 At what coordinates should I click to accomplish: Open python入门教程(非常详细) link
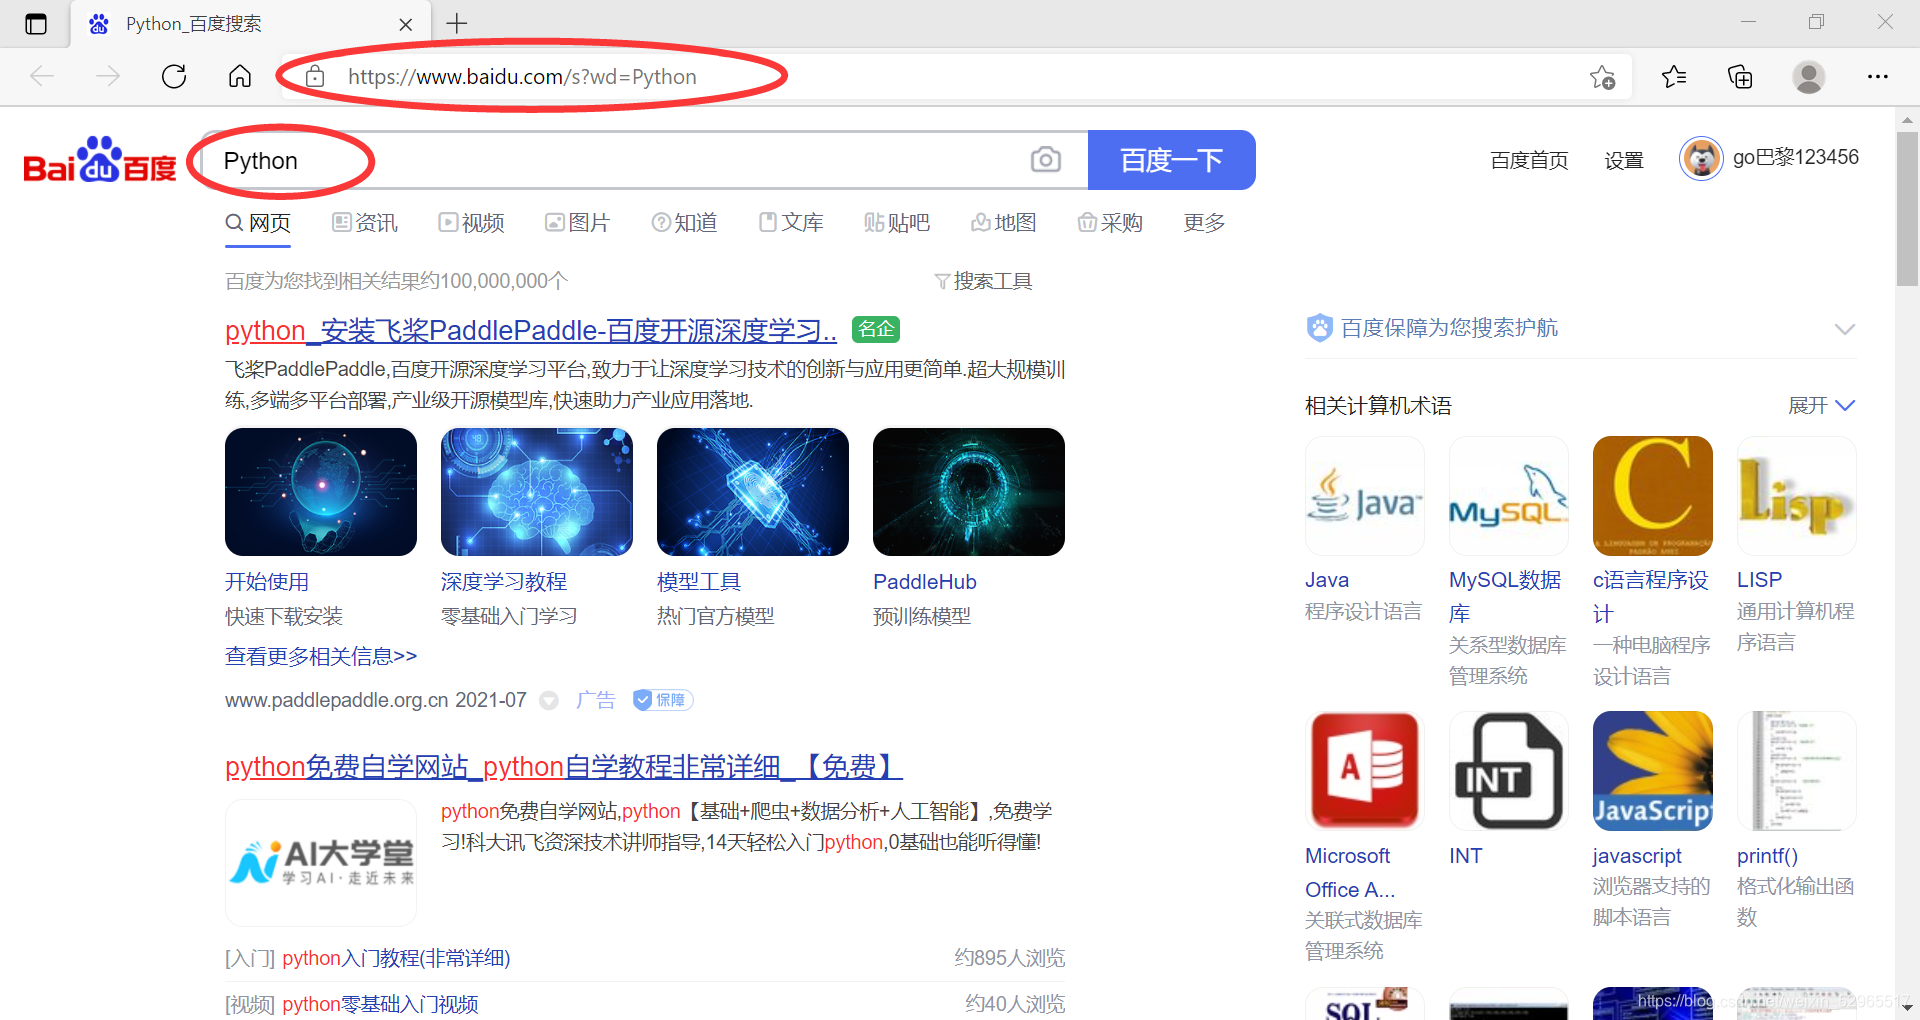tap(396, 958)
